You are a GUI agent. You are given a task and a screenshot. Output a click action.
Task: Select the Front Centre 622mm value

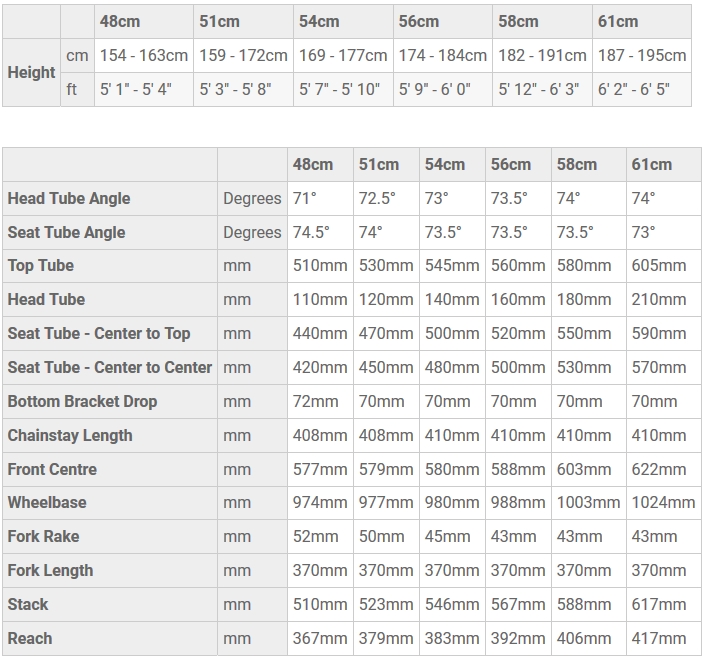point(659,470)
